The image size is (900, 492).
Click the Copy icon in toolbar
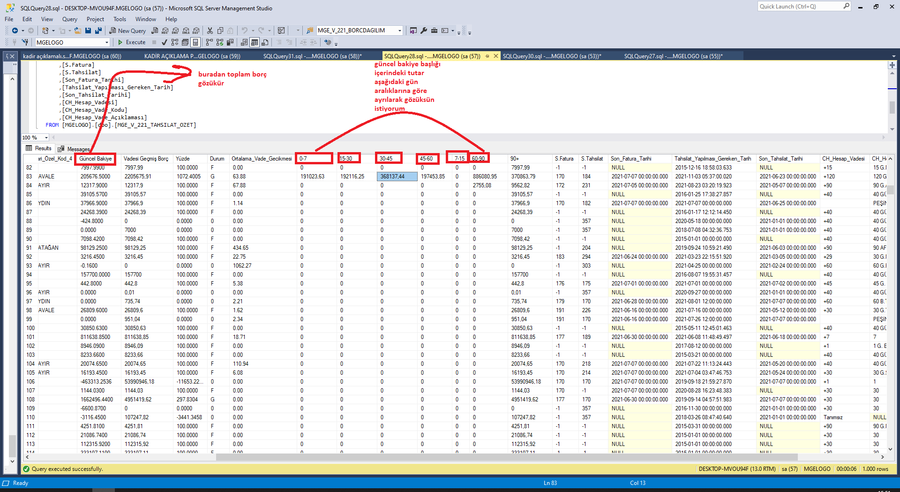point(220,30)
